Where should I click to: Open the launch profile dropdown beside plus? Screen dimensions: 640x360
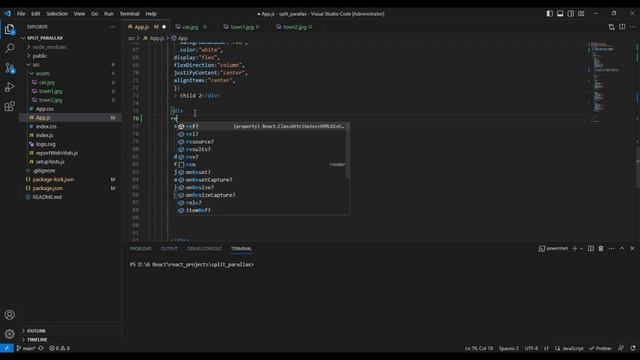(581, 249)
